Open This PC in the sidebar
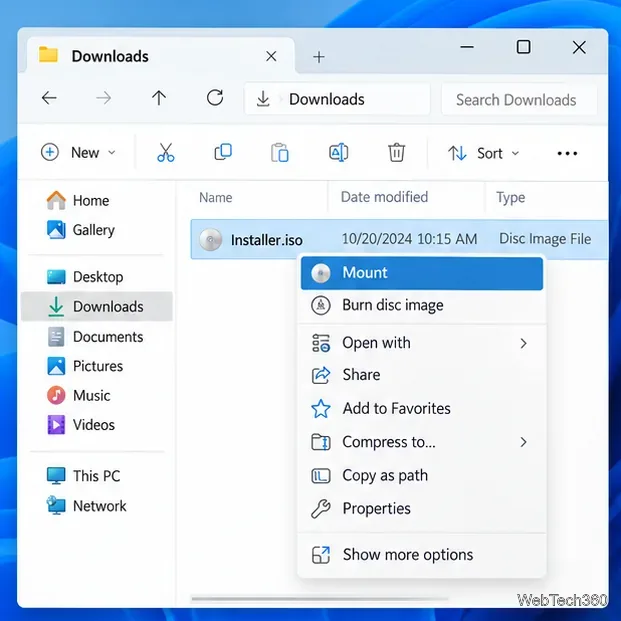Screen dimensions: 621x621 click(x=84, y=476)
